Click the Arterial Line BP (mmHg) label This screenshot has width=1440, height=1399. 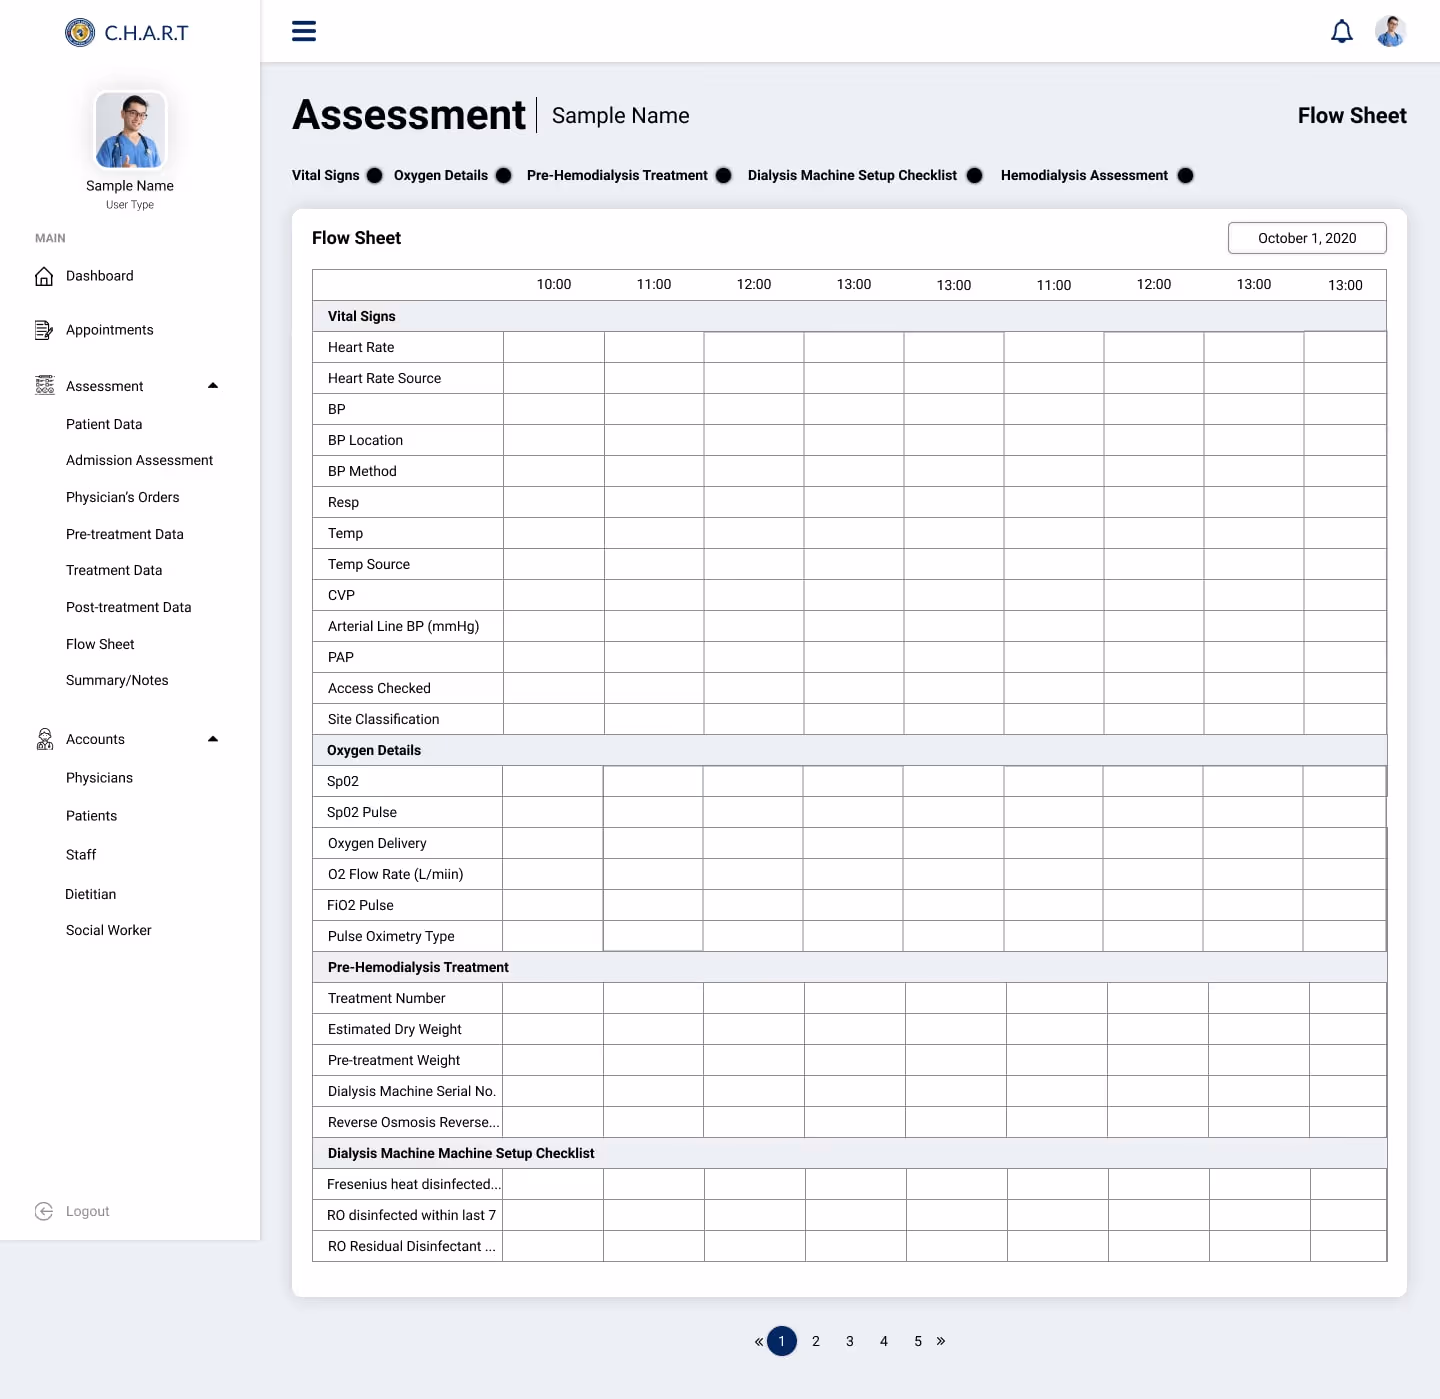point(403,626)
